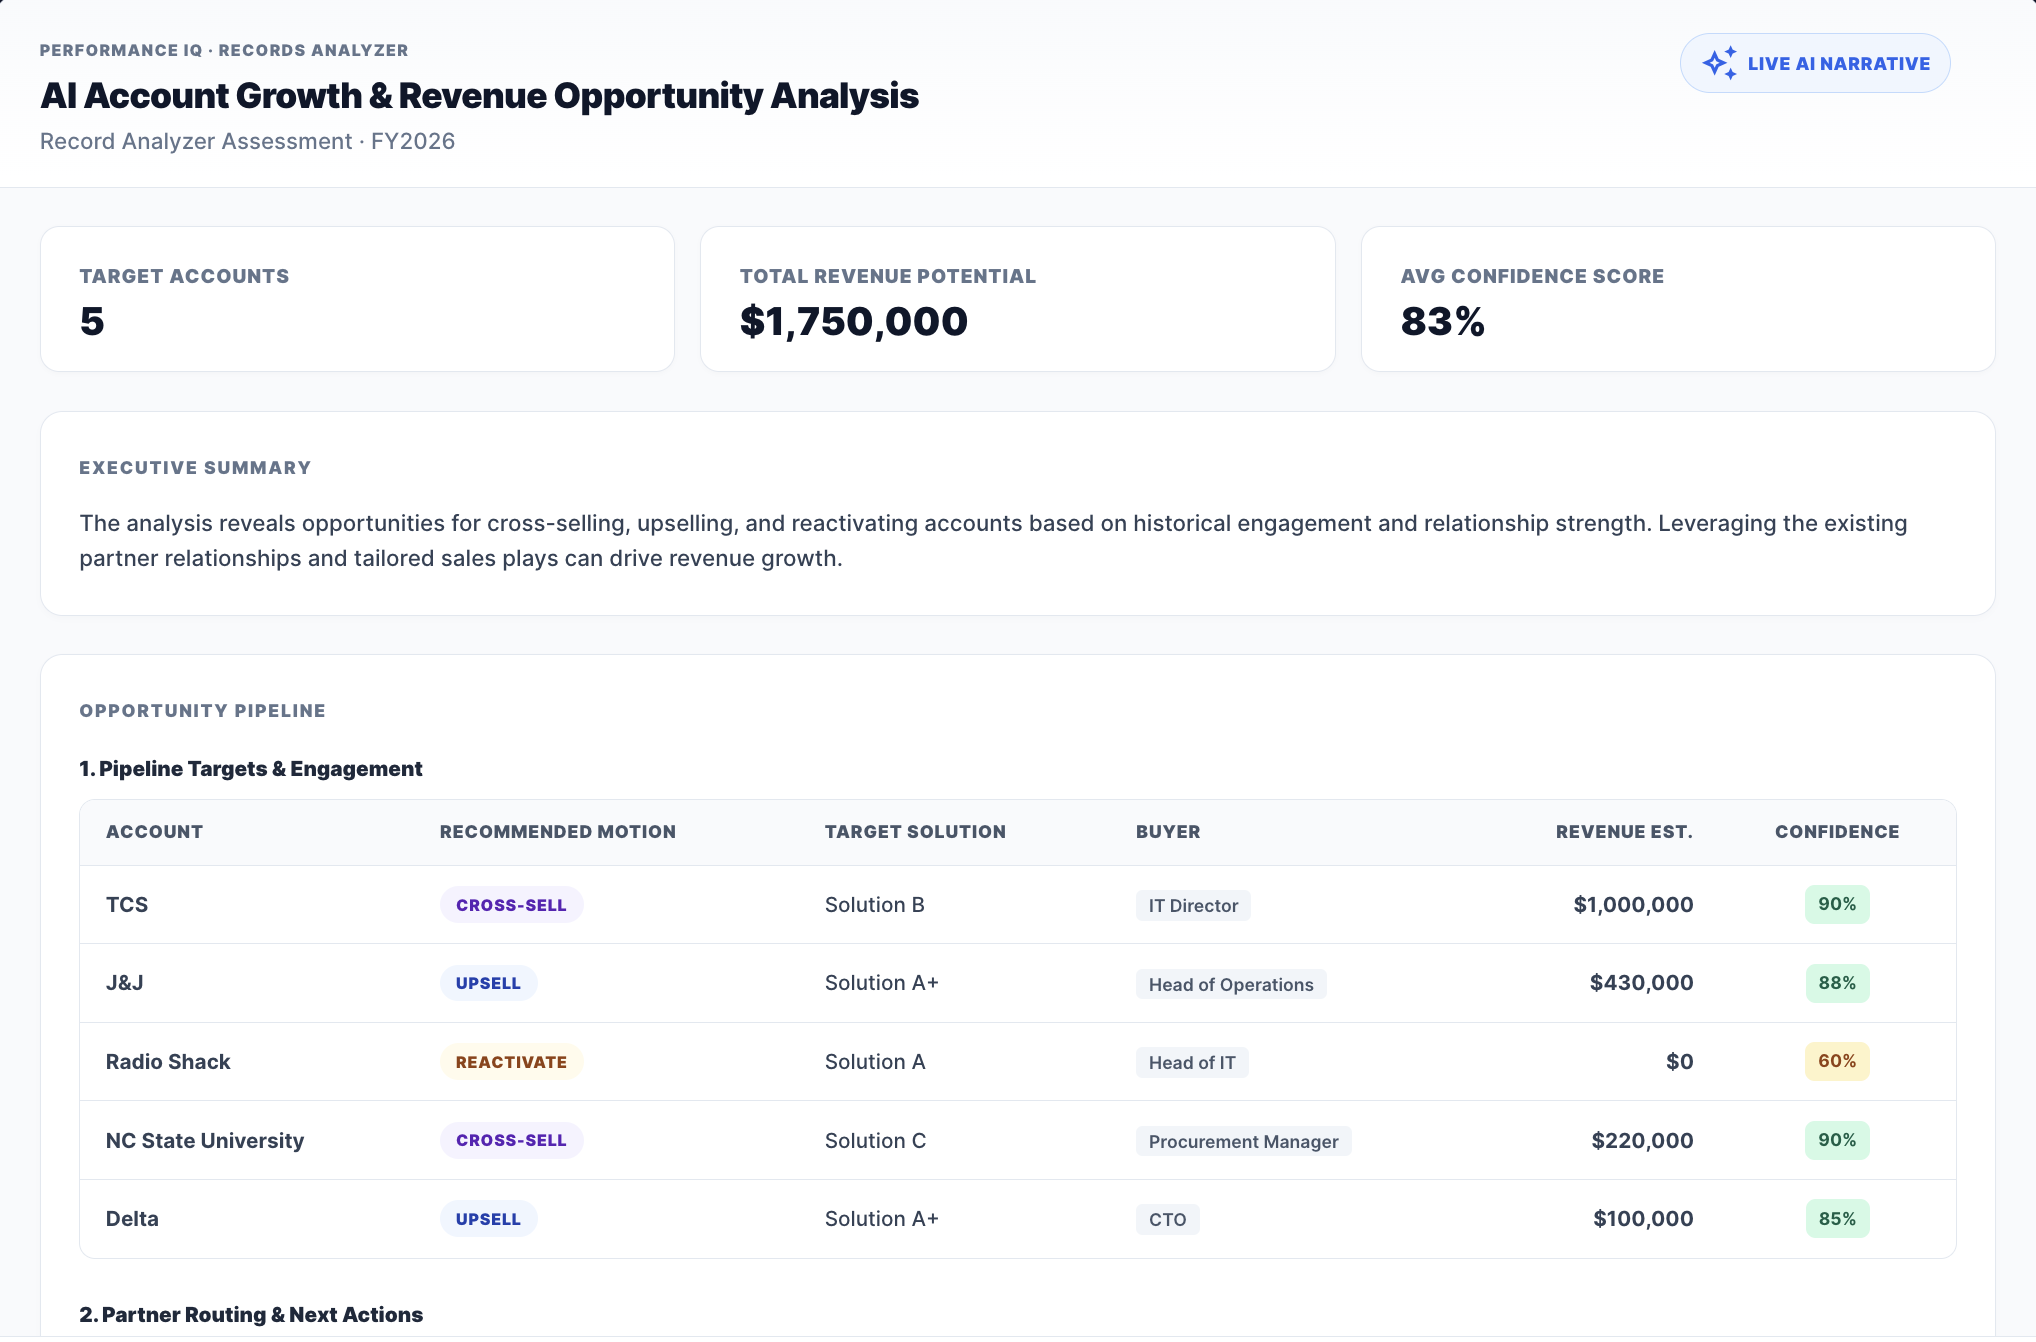This screenshot has height=1342, width=2036.
Task: Click the sparkle icon in Live AI Narrative
Action: click(1720, 63)
